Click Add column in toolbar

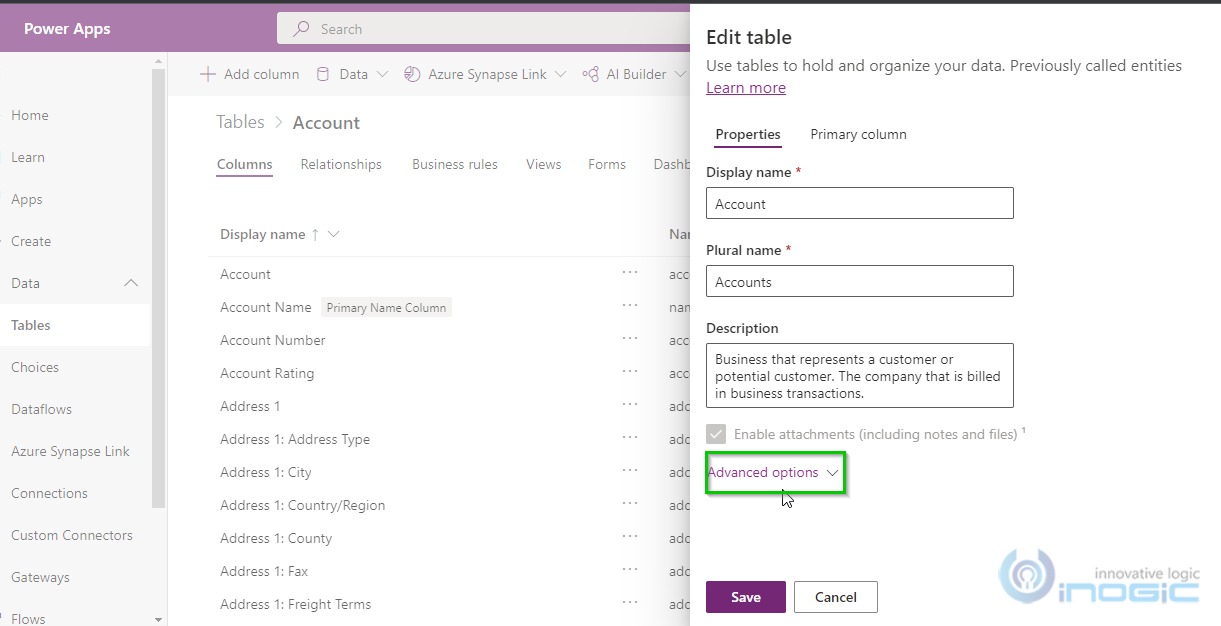pos(250,74)
